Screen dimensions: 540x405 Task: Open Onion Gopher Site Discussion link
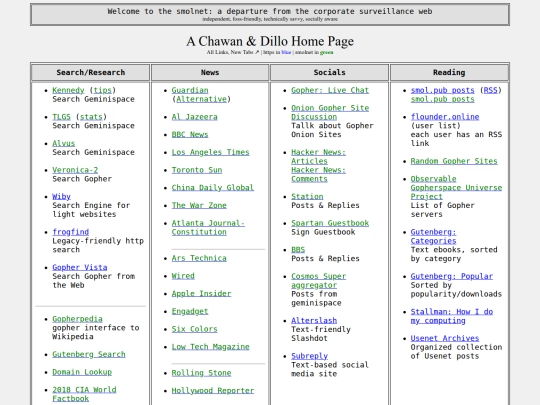click(x=330, y=112)
